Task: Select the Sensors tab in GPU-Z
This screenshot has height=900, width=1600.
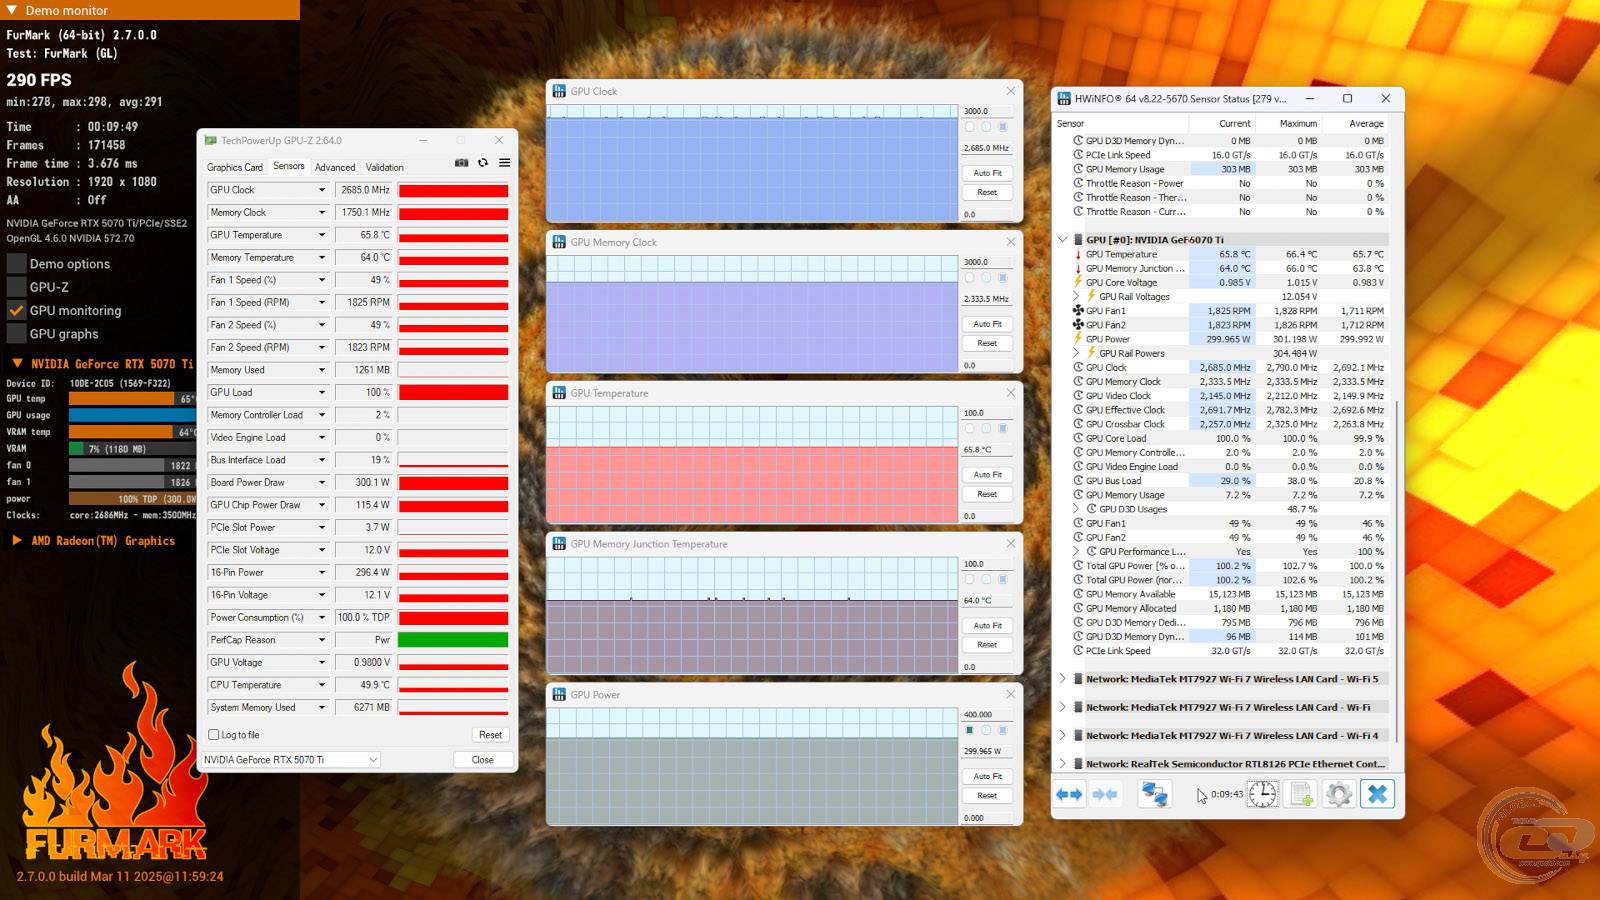Action: (289, 166)
